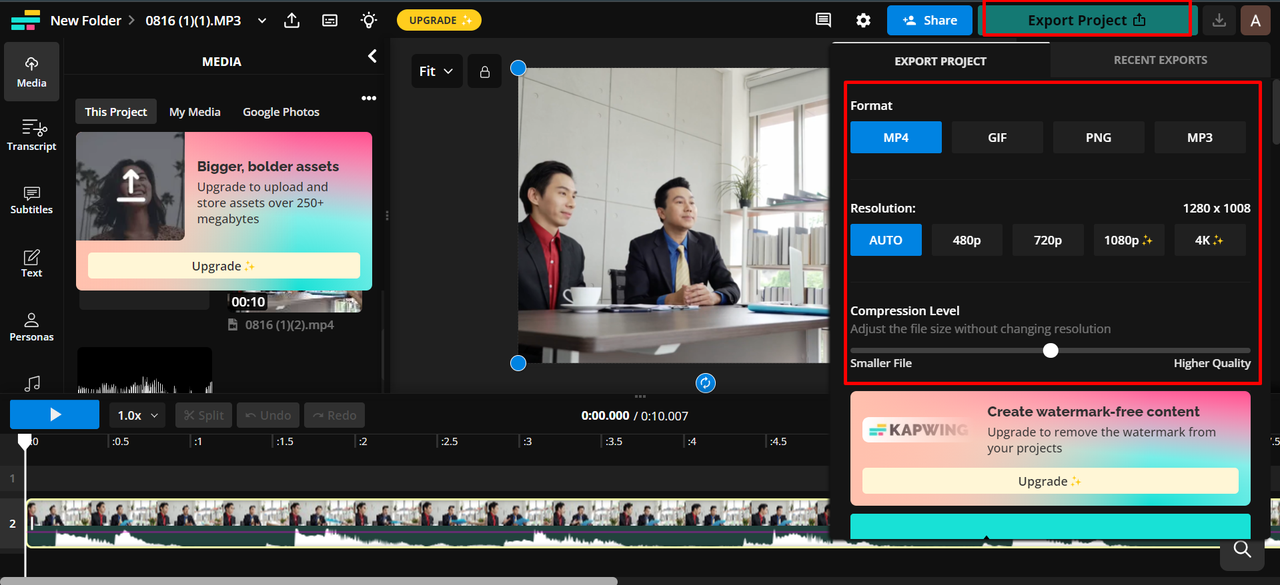Play the video with blue play button
The height and width of the screenshot is (585, 1280).
(x=55, y=414)
